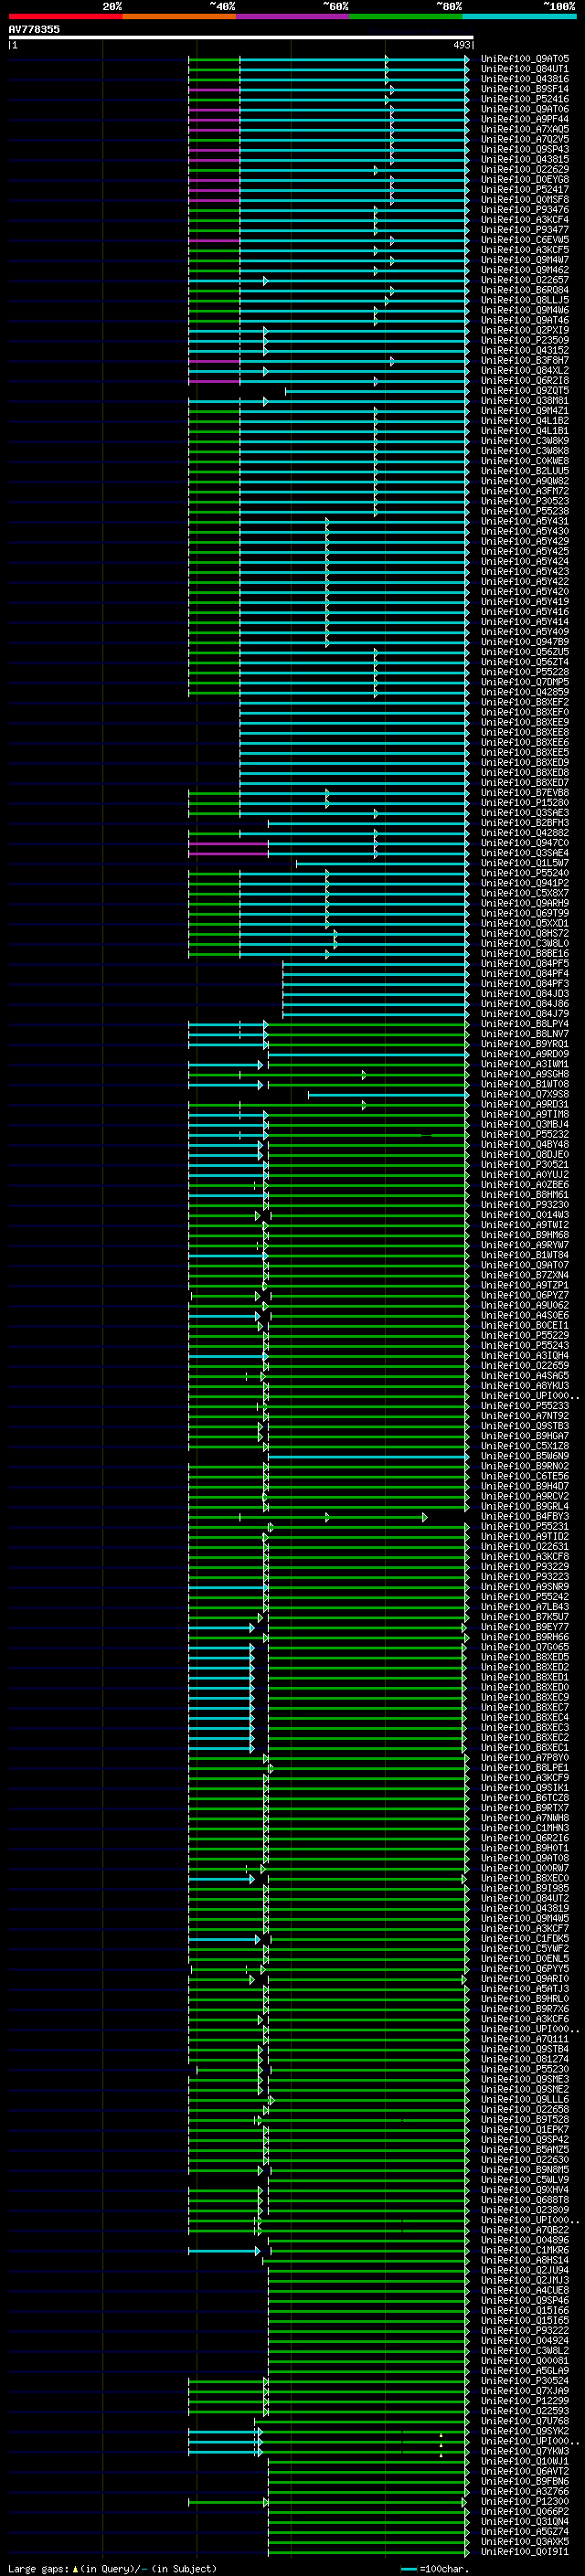The height and width of the screenshot is (2576, 585).
Task: Select the UniRef100_B8LPY4 label
Action: (525, 1024)
